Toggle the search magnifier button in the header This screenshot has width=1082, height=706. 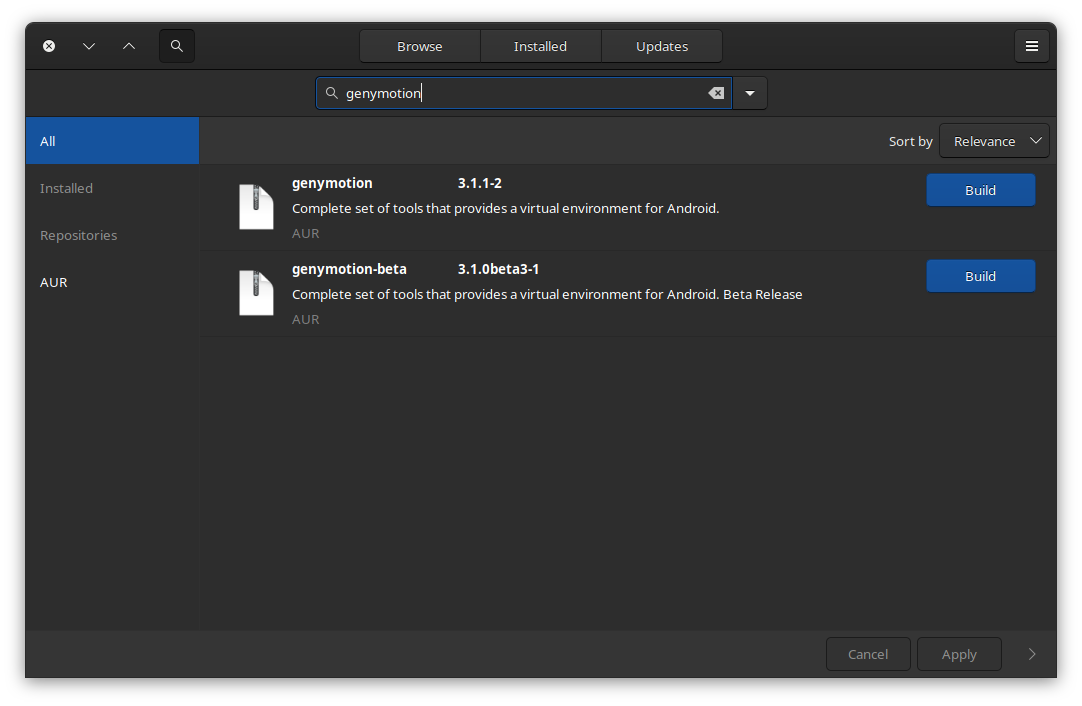click(x=177, y=46)
